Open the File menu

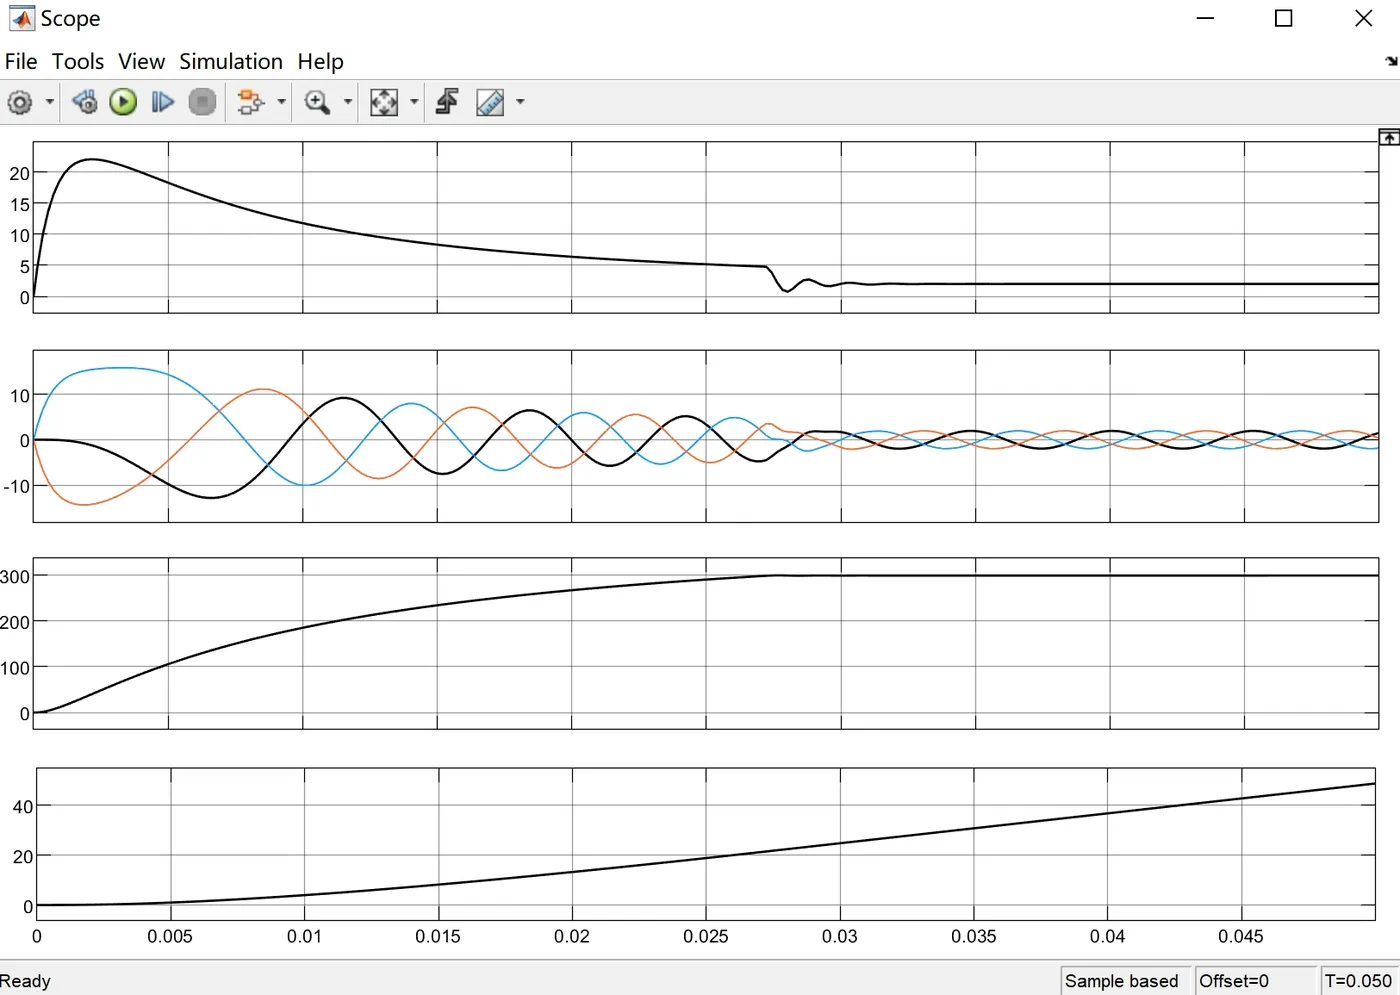point(21,61)
